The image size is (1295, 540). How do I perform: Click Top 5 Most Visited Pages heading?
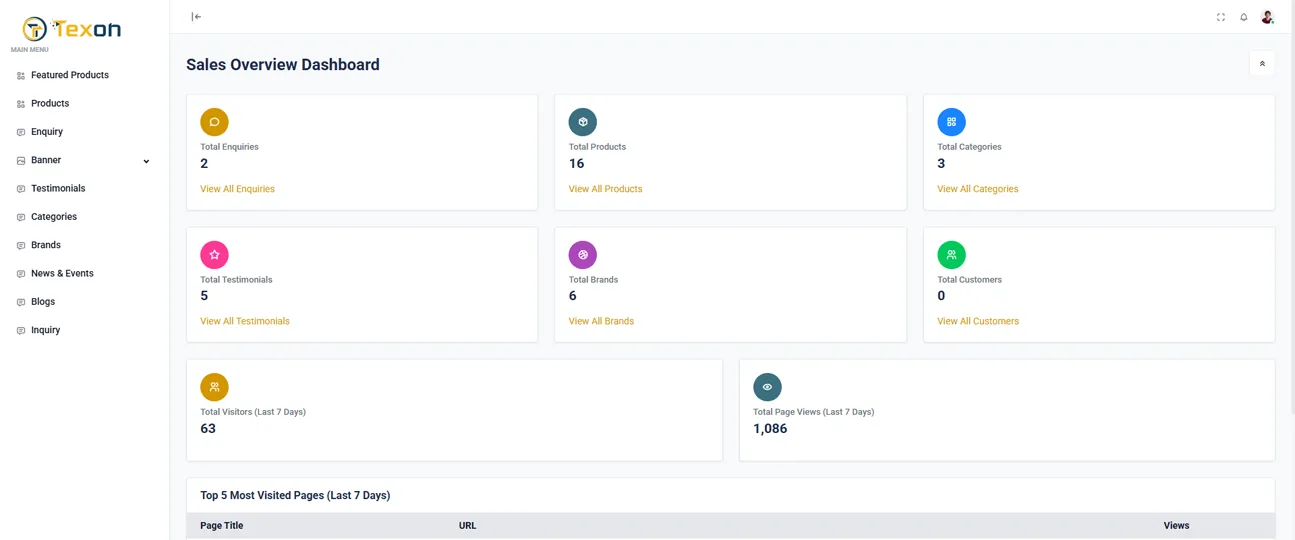(295, 495)
